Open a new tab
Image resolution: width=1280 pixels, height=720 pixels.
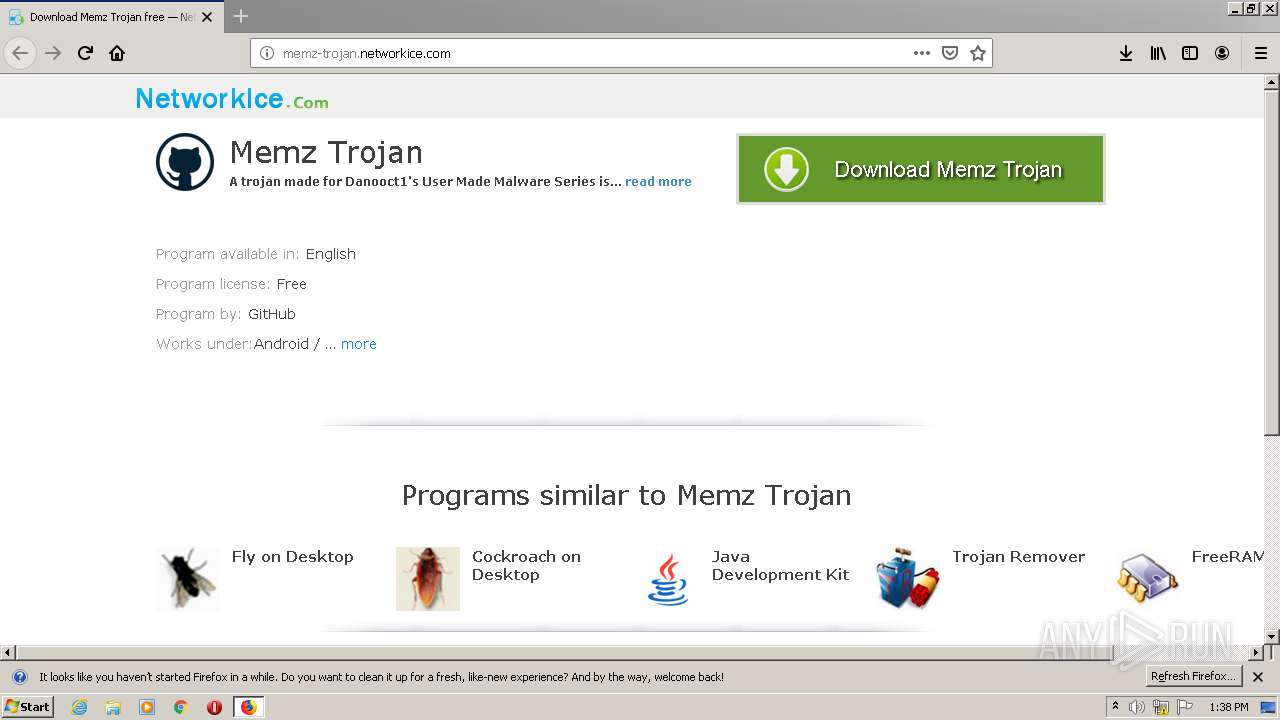(240, 16)
